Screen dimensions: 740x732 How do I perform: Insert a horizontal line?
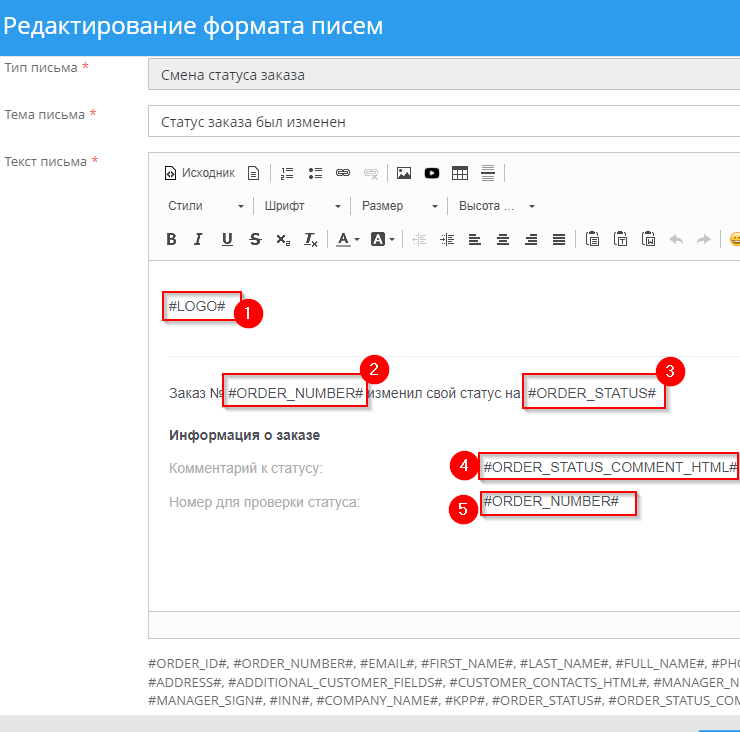488,173
